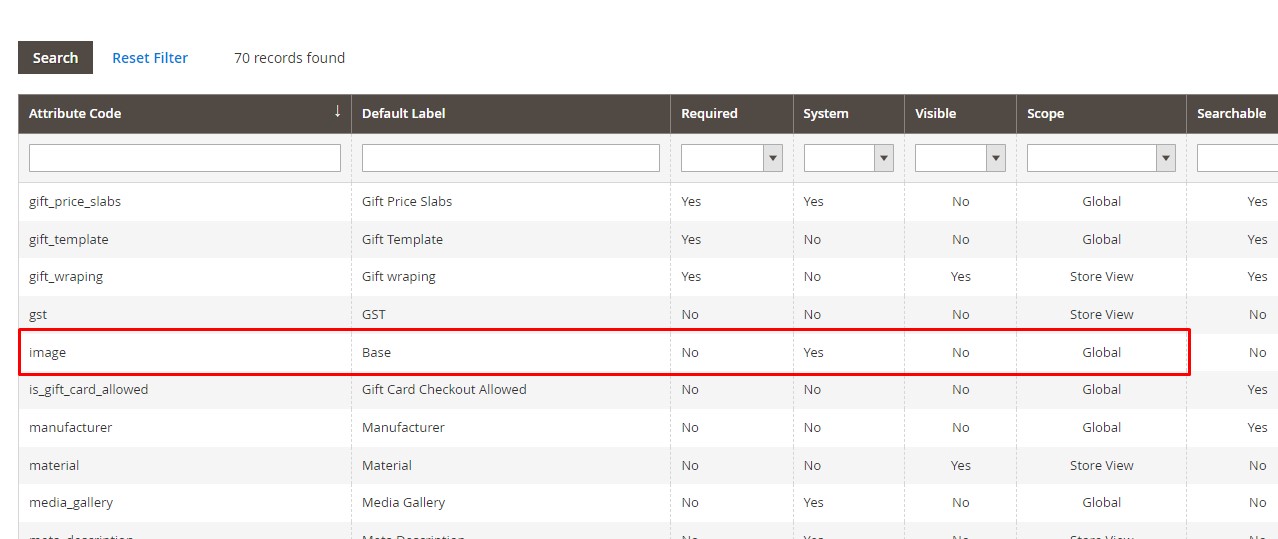Click the Gift Card Checkout Allowed label

tap(444, 389)
